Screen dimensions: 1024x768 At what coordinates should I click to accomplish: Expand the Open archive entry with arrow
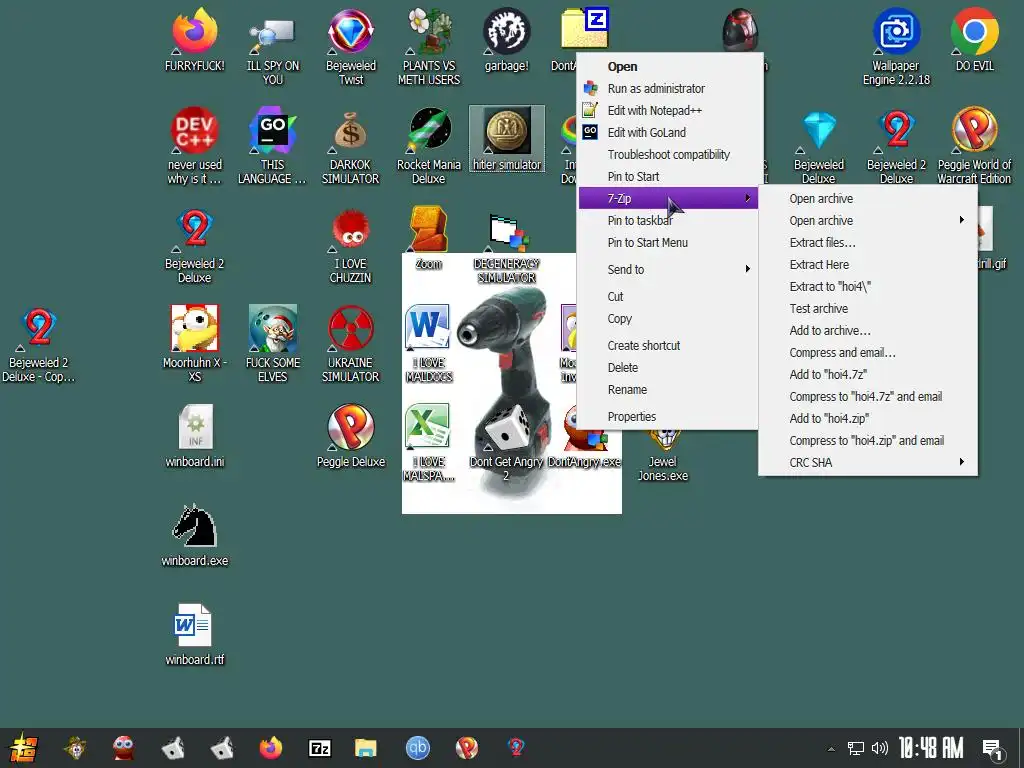868,221
